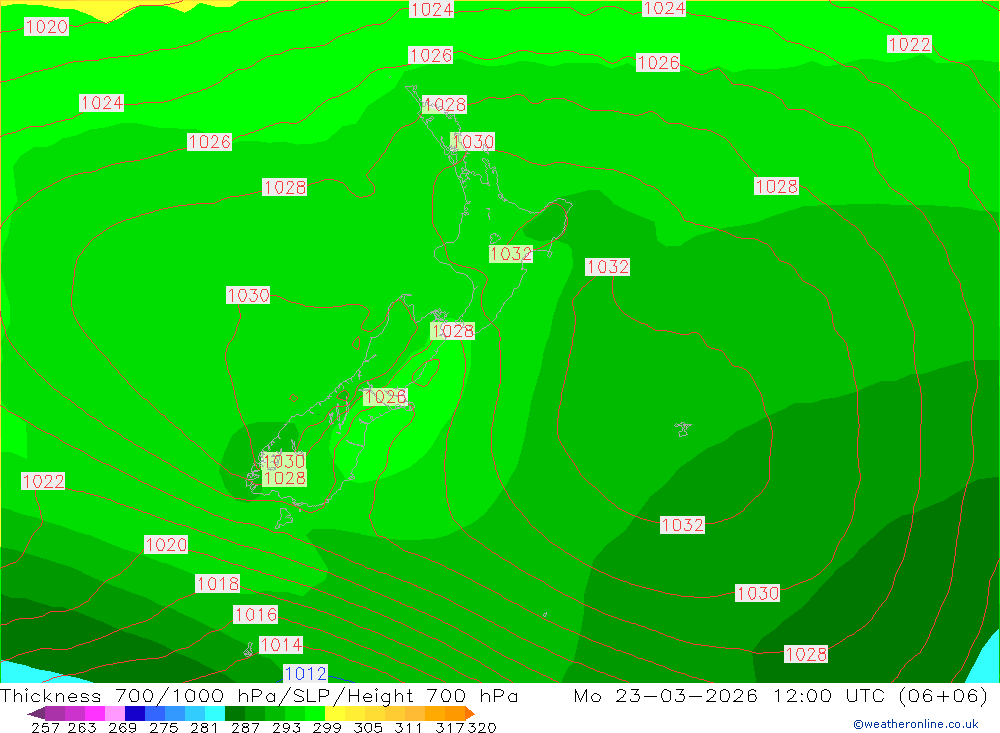Click the orange arrow at legend end
The width and height of the screenshot is (1000, 733).
tap(470, 713)
